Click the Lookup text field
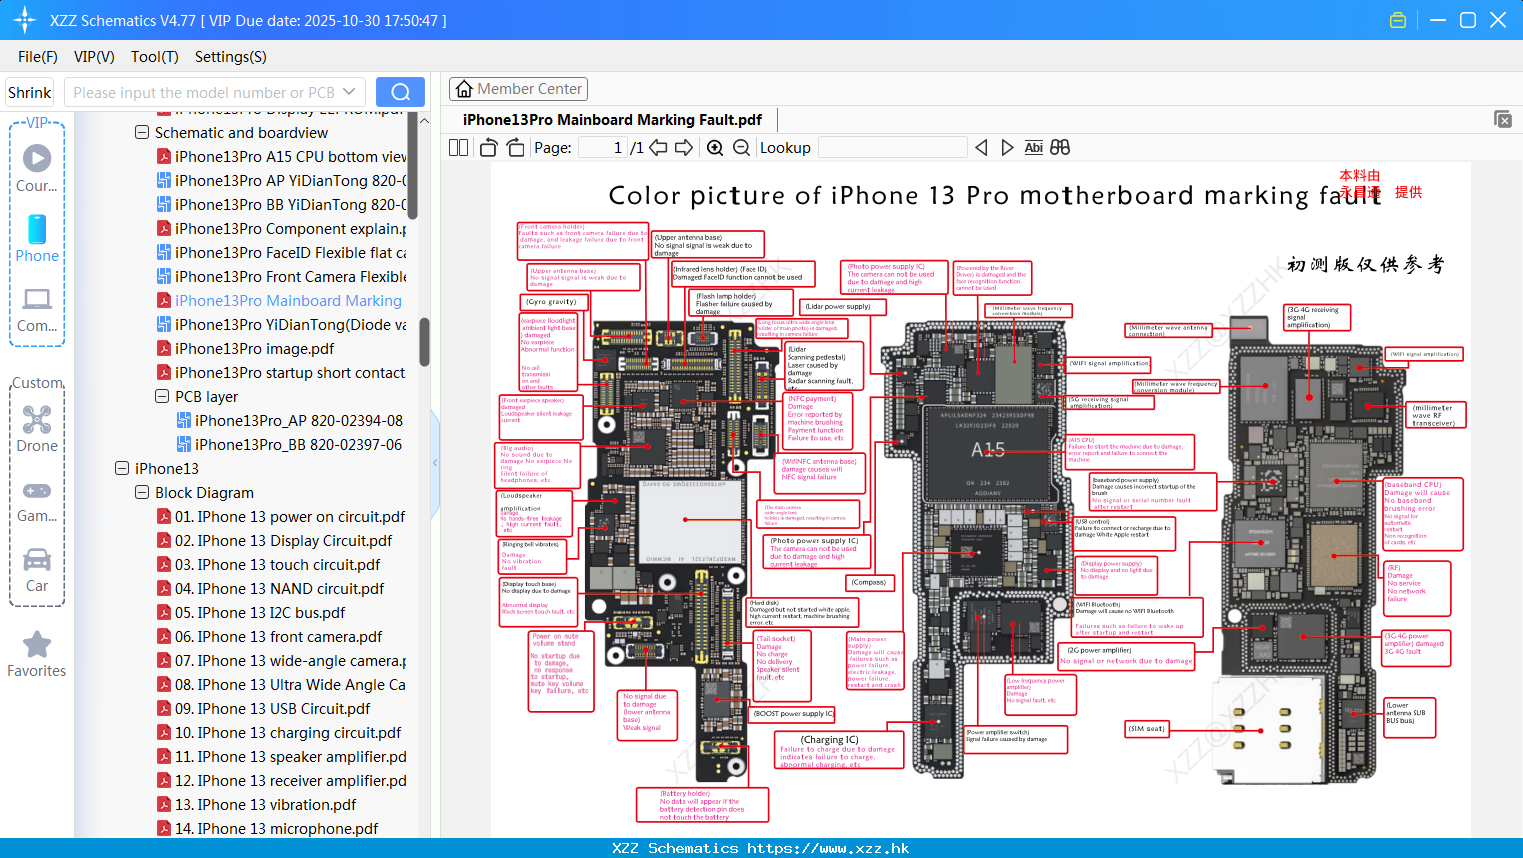Image resolution: width=1523 pixels, height=858 pixels. click(893, 147)
